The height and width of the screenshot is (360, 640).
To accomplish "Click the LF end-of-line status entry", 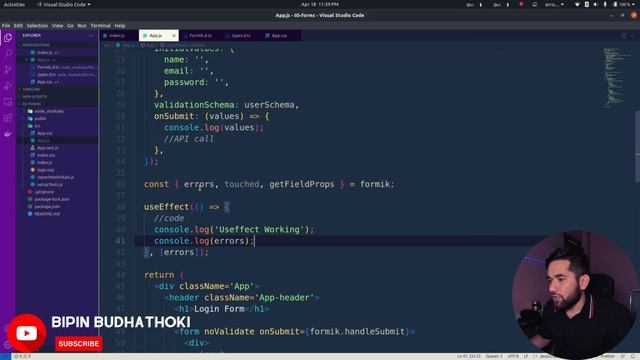I will [526, 356].
